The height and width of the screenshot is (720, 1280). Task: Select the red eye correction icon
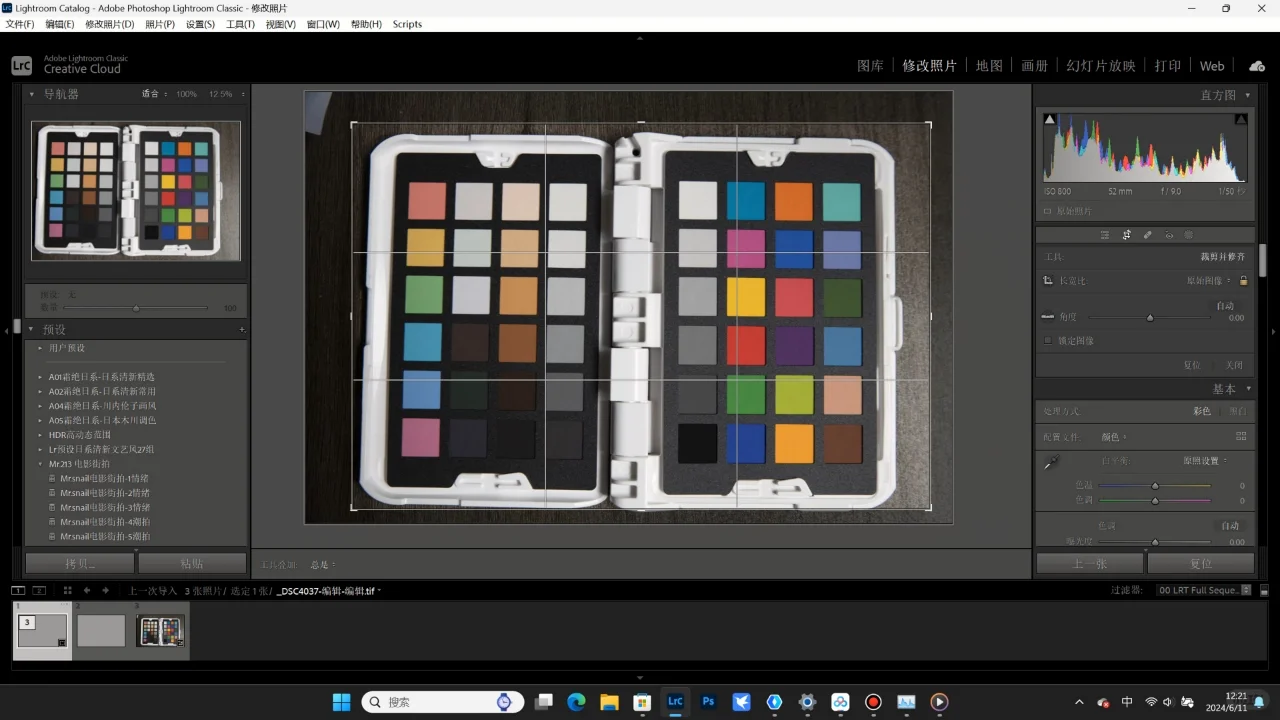coord(1168,235)
